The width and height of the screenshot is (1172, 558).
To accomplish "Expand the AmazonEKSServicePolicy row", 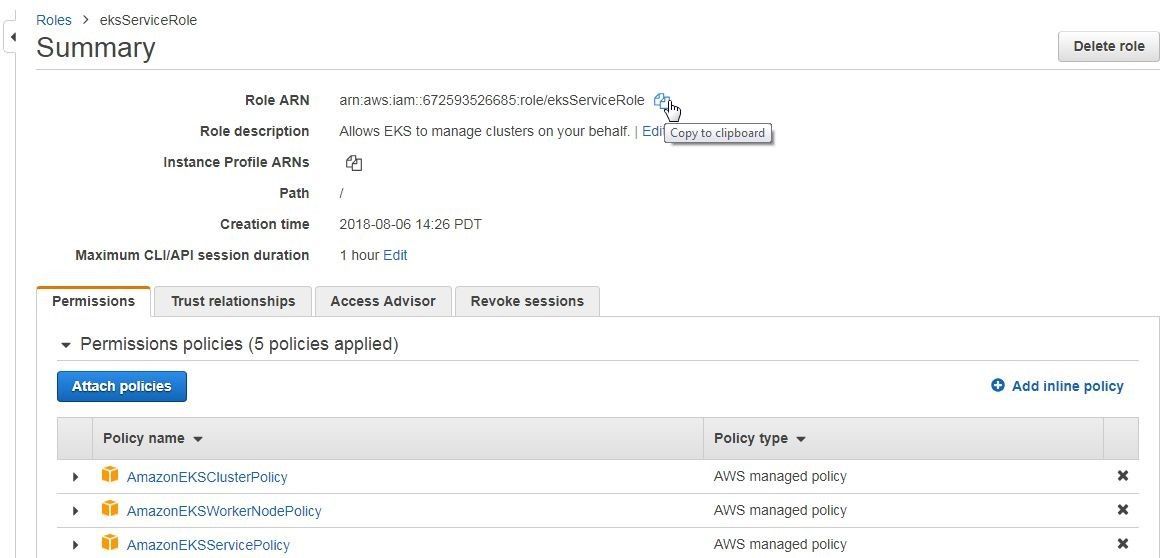I will click(75, 545).
